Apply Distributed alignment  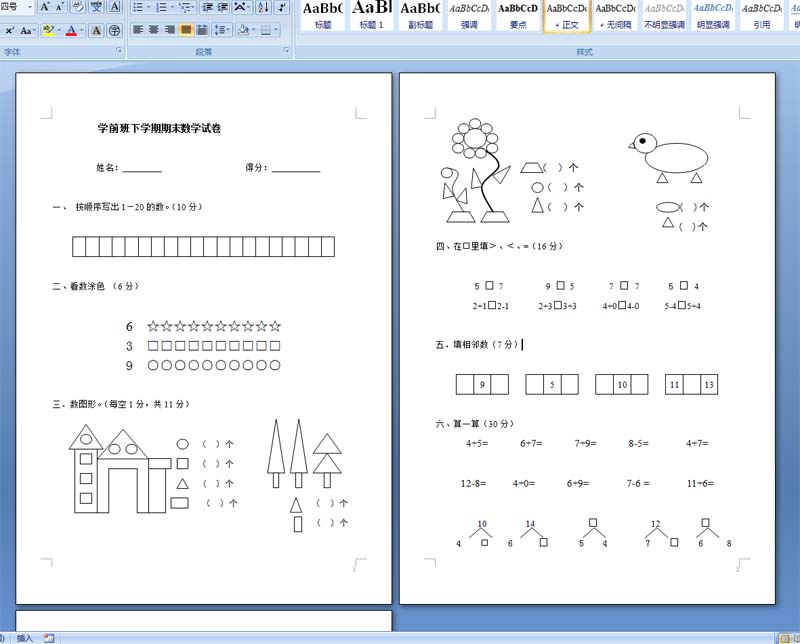[202, 31]
